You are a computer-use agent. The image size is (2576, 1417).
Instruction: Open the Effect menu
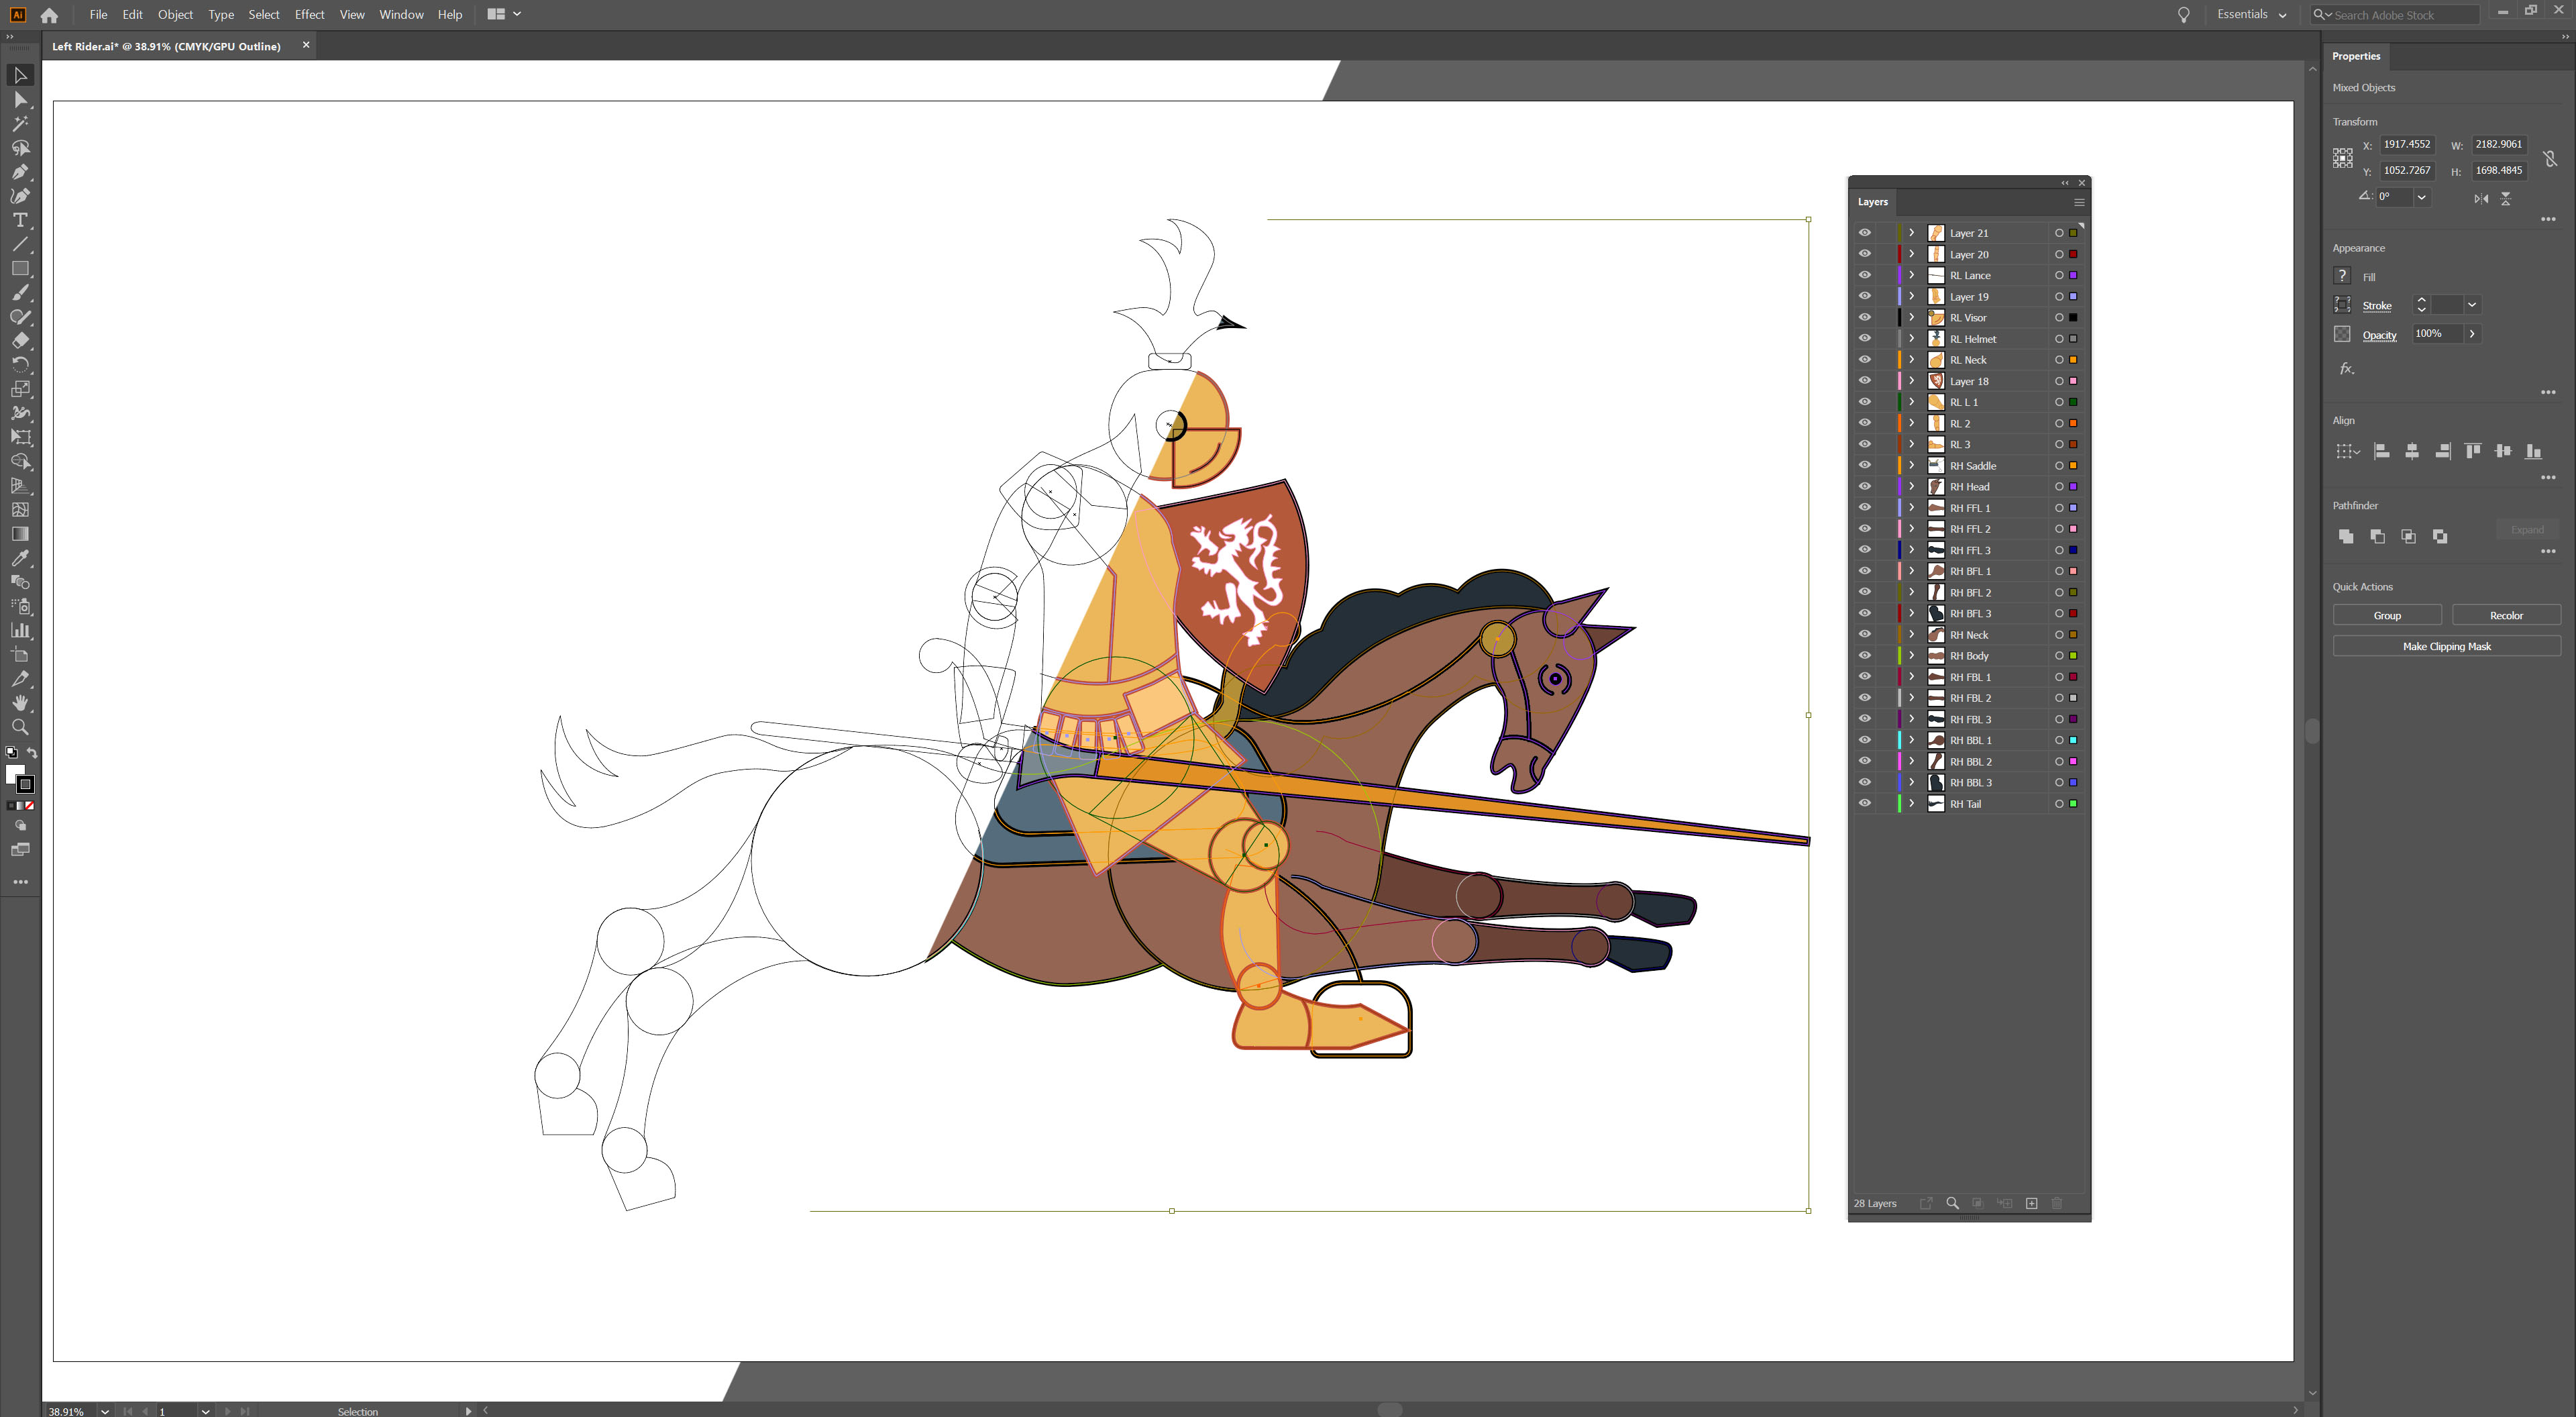(x=309, y=14)
